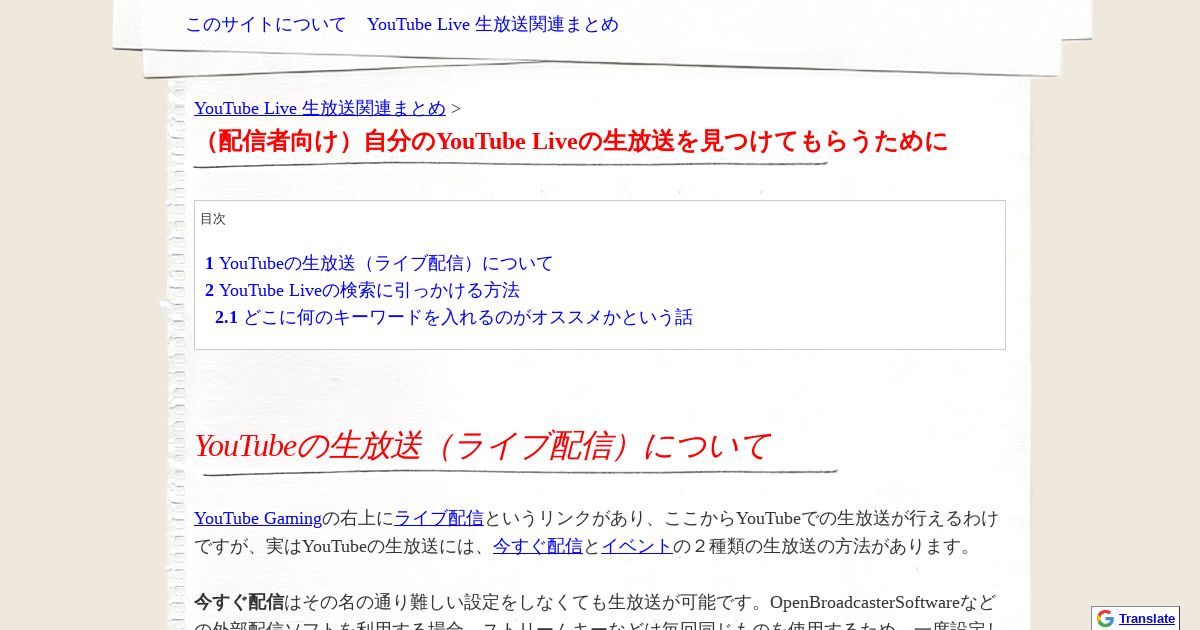Jump to section 2 YouTube Liveの検索に引っかける方法
This screenshot has width=1200, height=630.
(362, 290)
